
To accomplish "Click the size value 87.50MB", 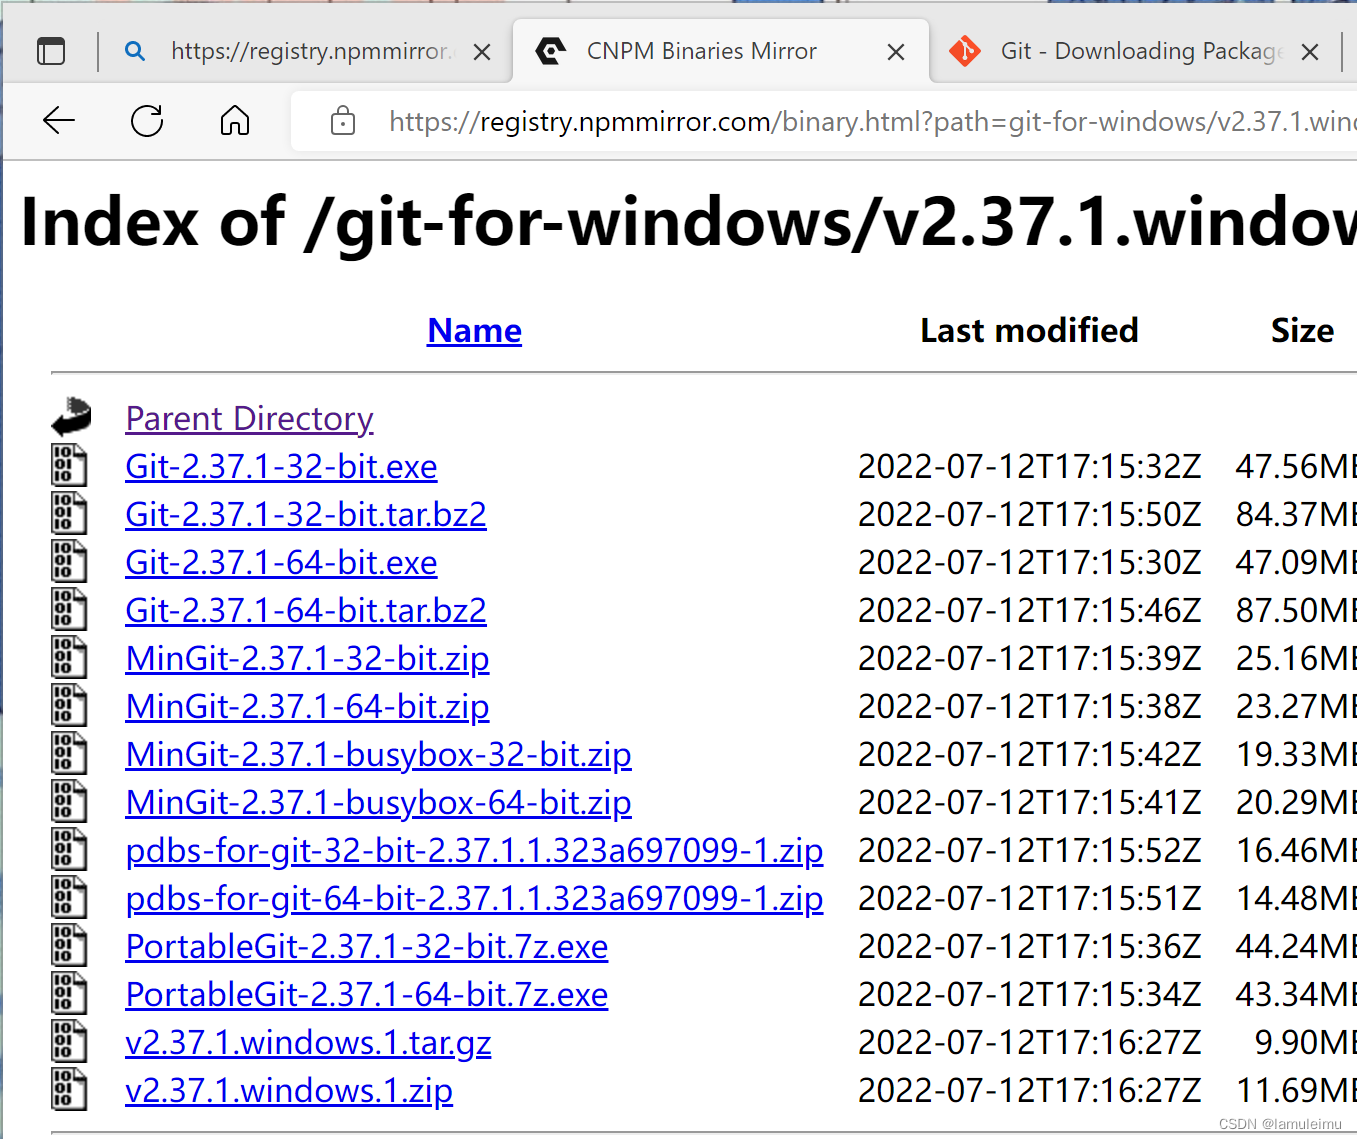I will (1296, 610).
